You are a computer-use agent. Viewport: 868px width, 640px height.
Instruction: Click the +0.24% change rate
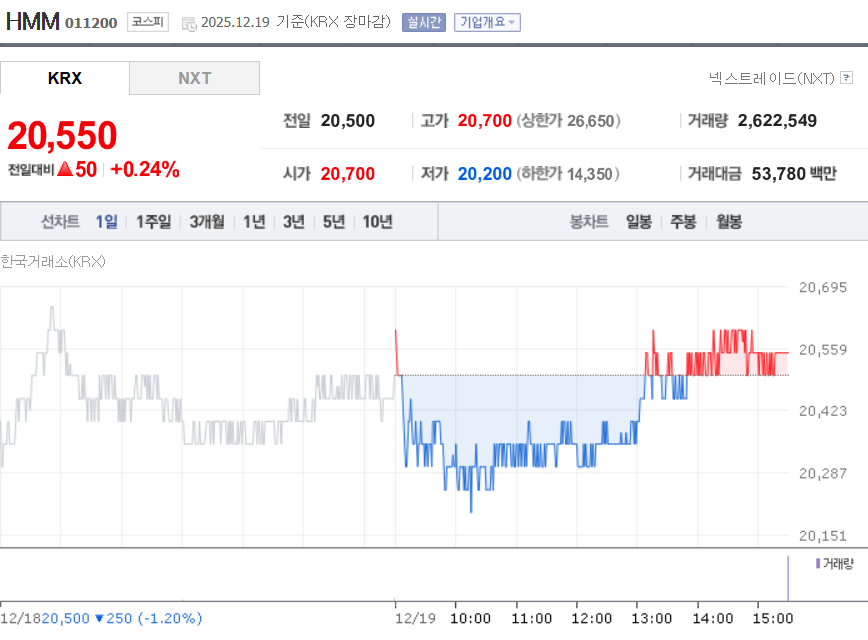pos(145,169)
